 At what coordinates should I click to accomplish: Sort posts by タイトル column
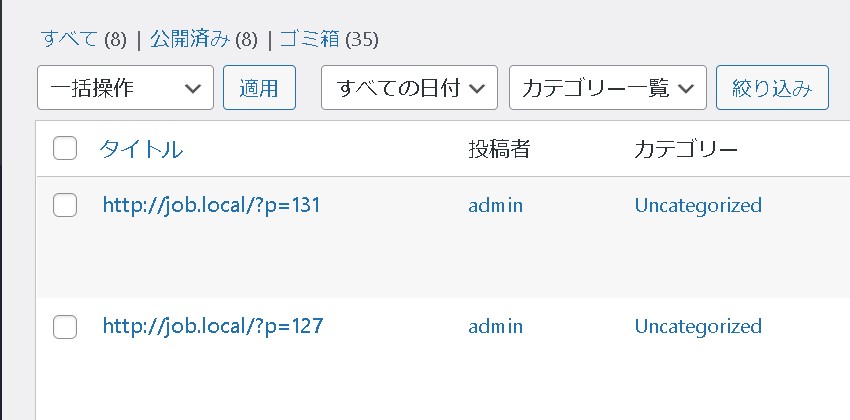point(141,149)
